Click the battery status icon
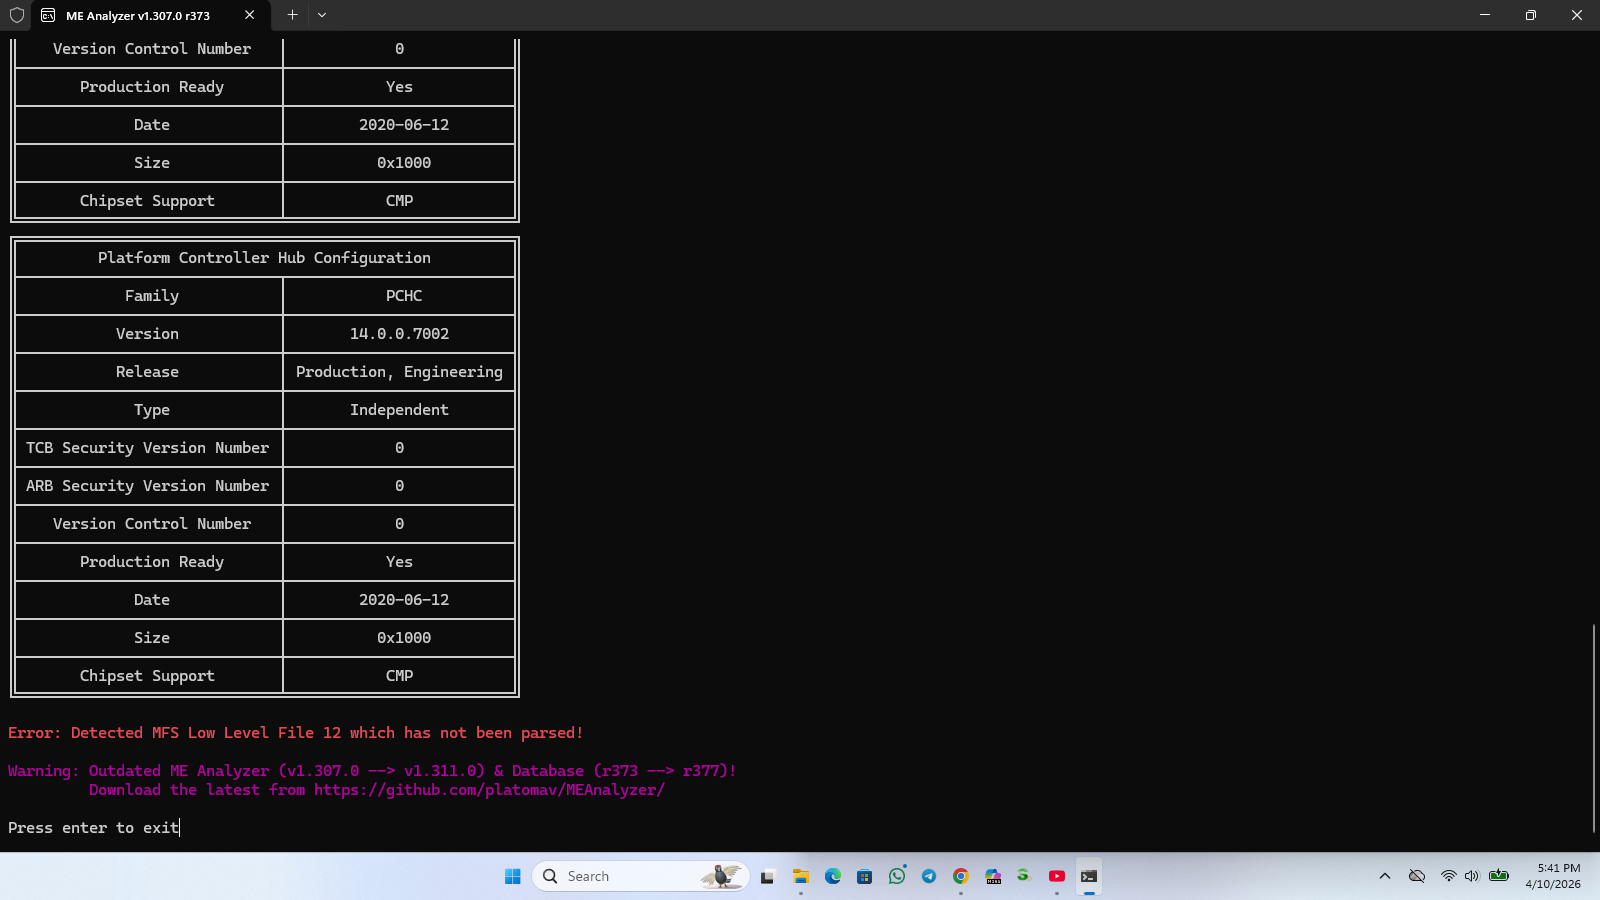The width and height of the screenshot is (1600, 900). tap(1498, 875)
